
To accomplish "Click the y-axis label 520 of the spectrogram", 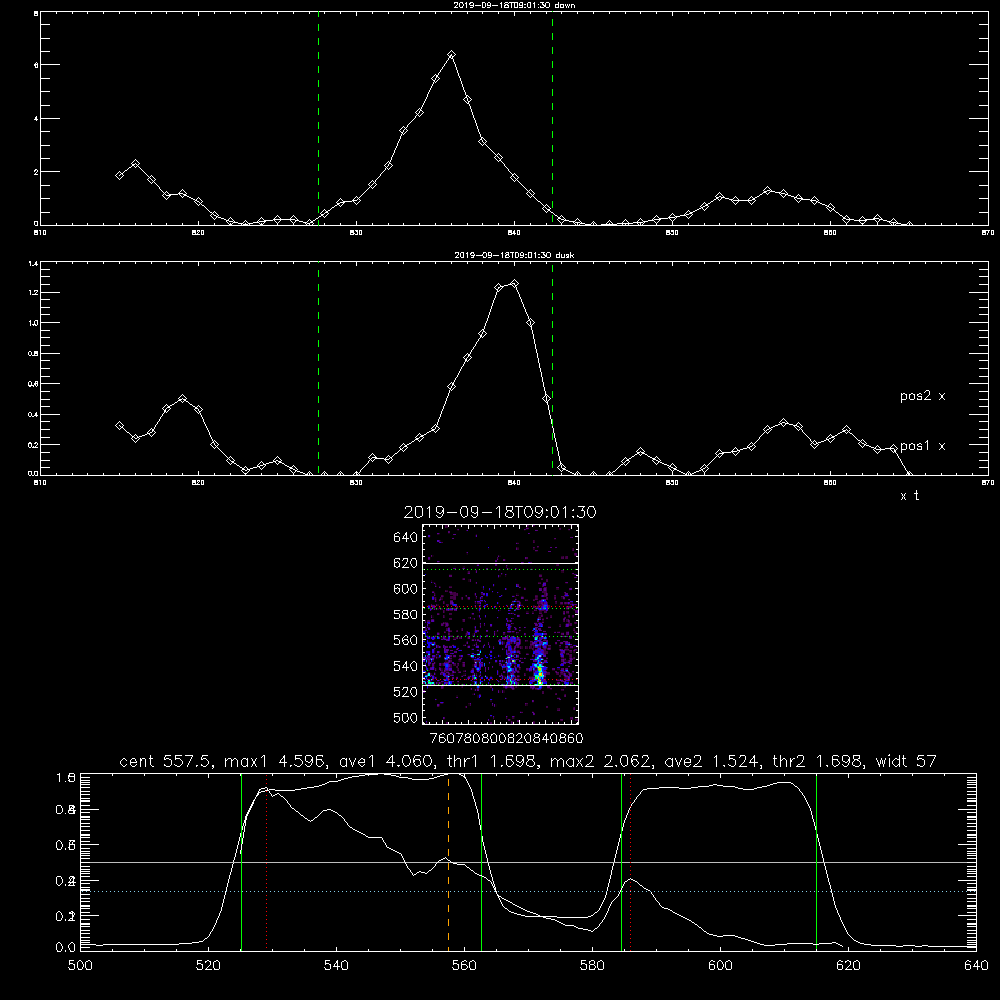I will (x=406, y=693).
